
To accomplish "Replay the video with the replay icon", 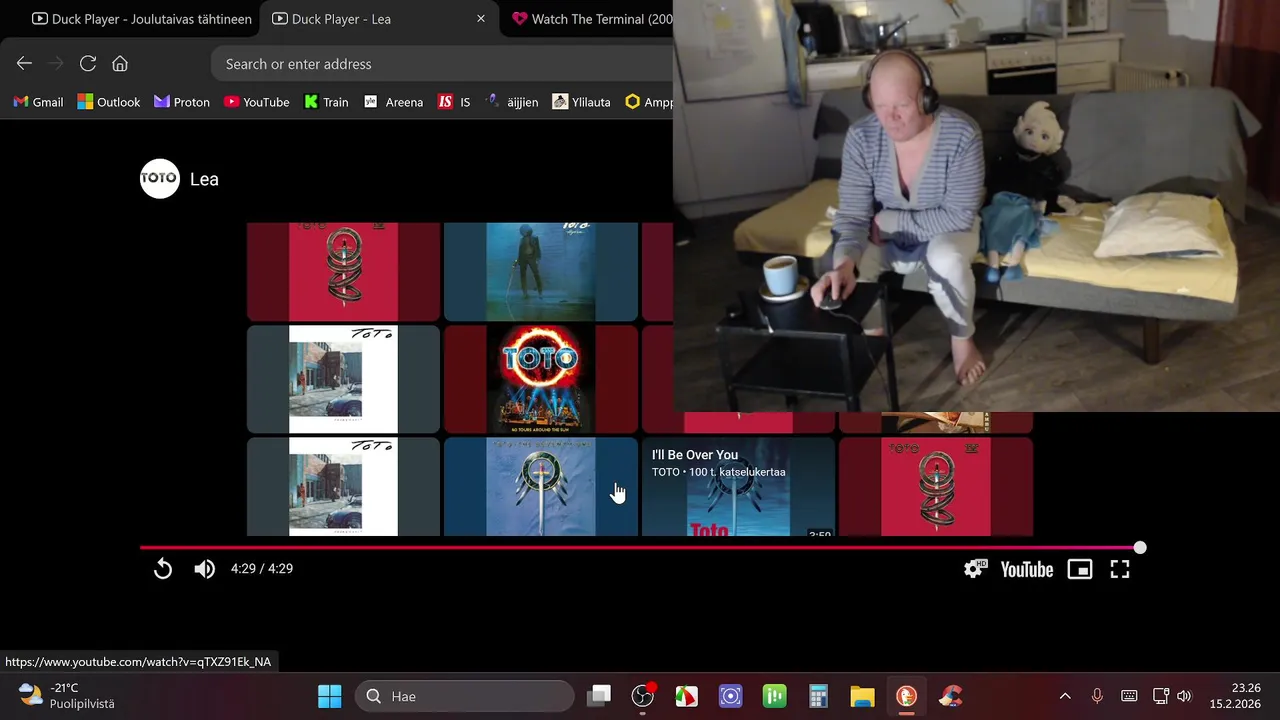I will (163, 569).
